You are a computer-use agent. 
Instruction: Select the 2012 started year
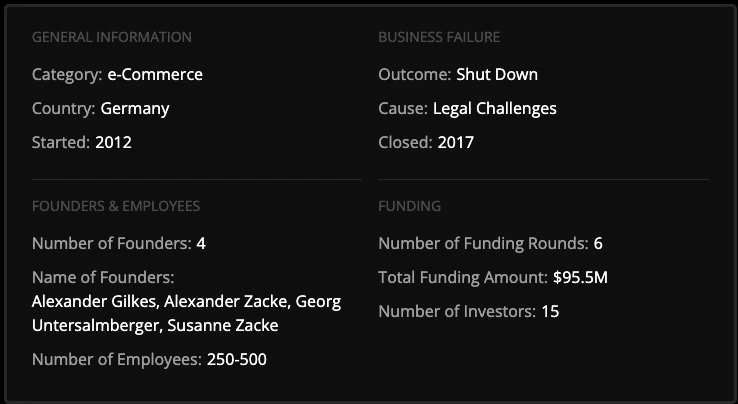point(113,142)
